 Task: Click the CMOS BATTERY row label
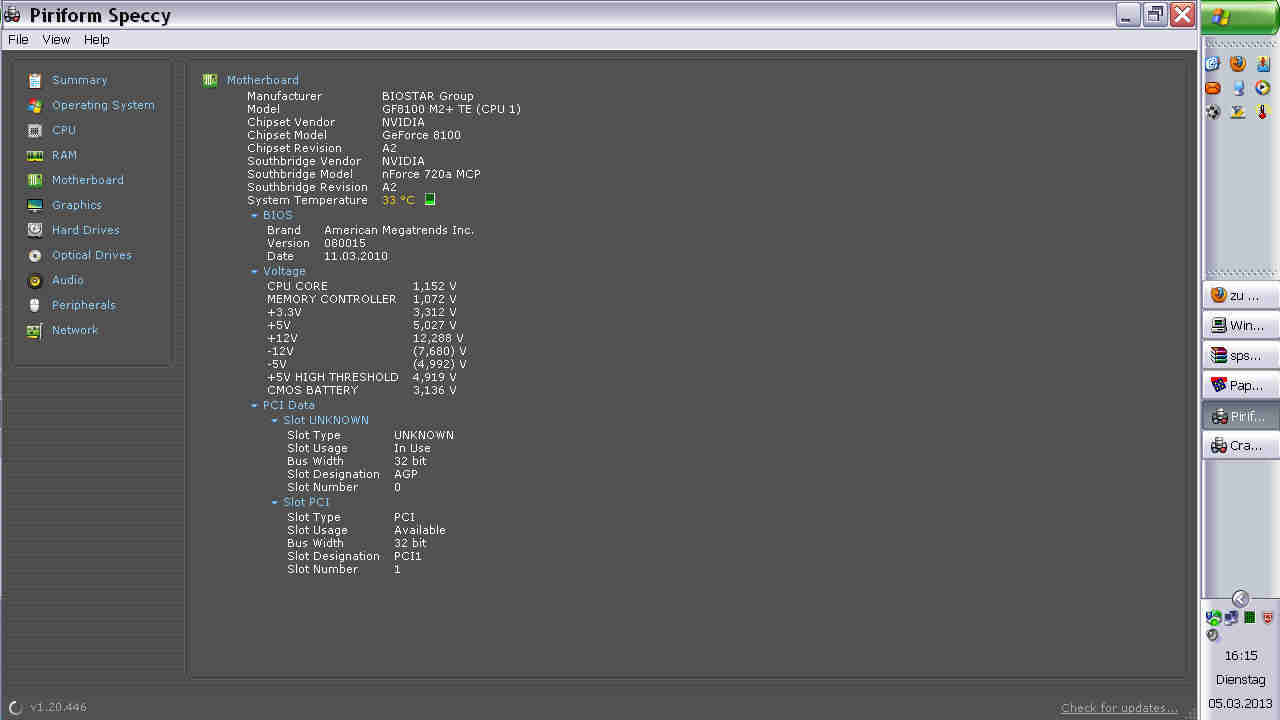[312, 390]
